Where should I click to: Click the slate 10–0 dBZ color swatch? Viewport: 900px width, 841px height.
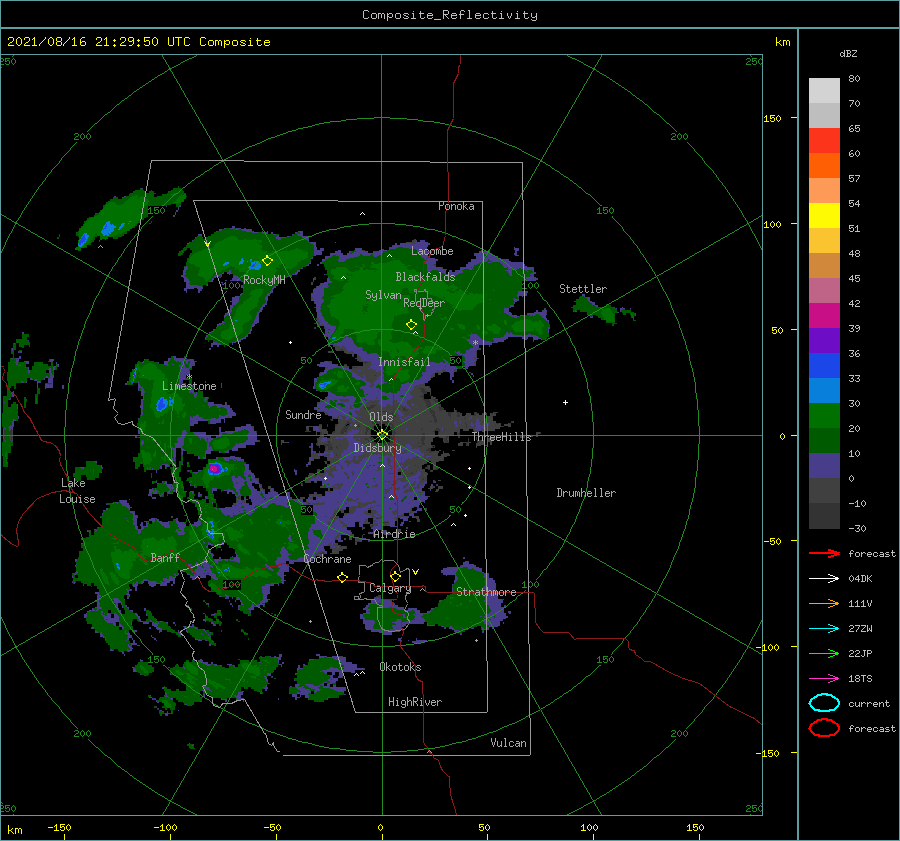pos(824,466)
